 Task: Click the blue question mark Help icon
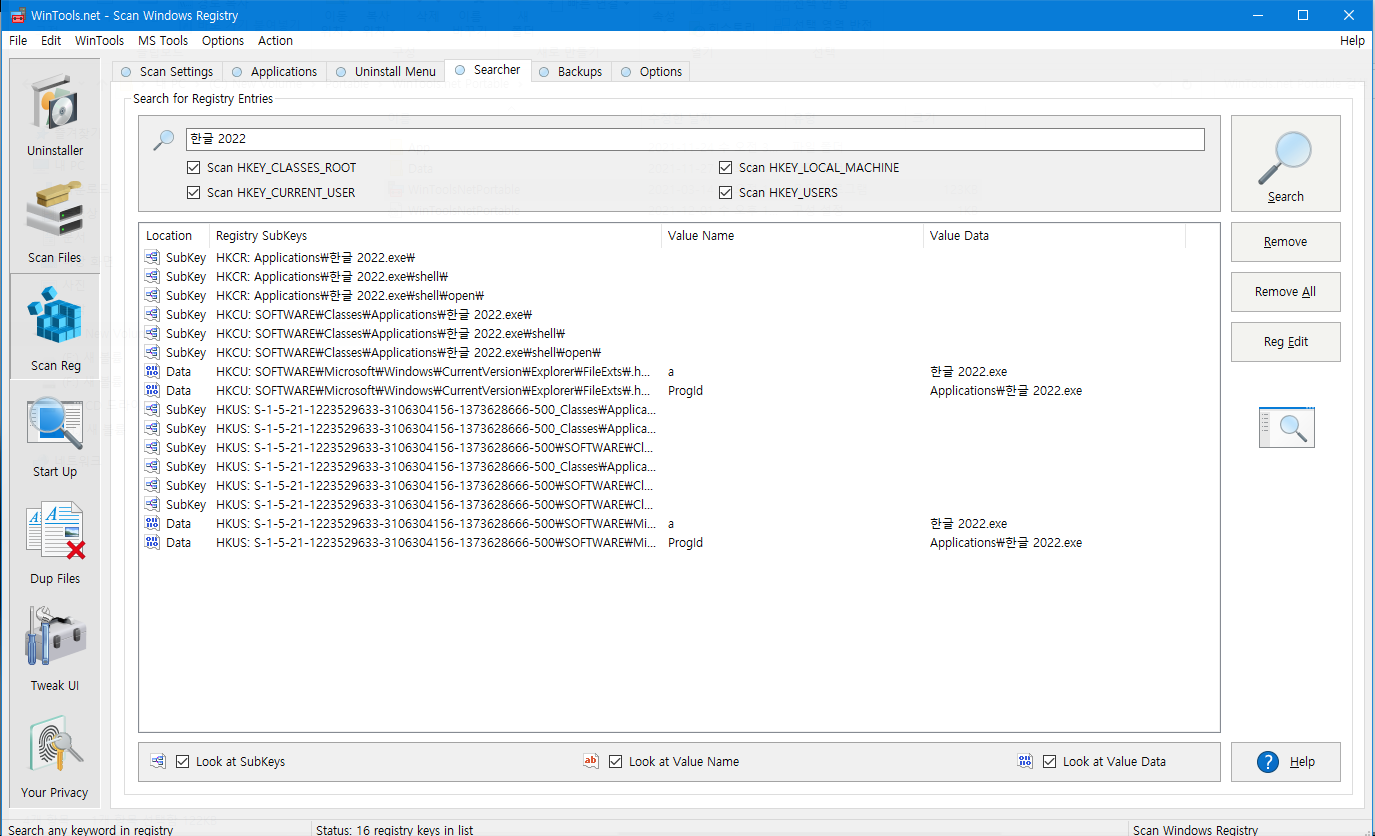[x=1268, y=762]
